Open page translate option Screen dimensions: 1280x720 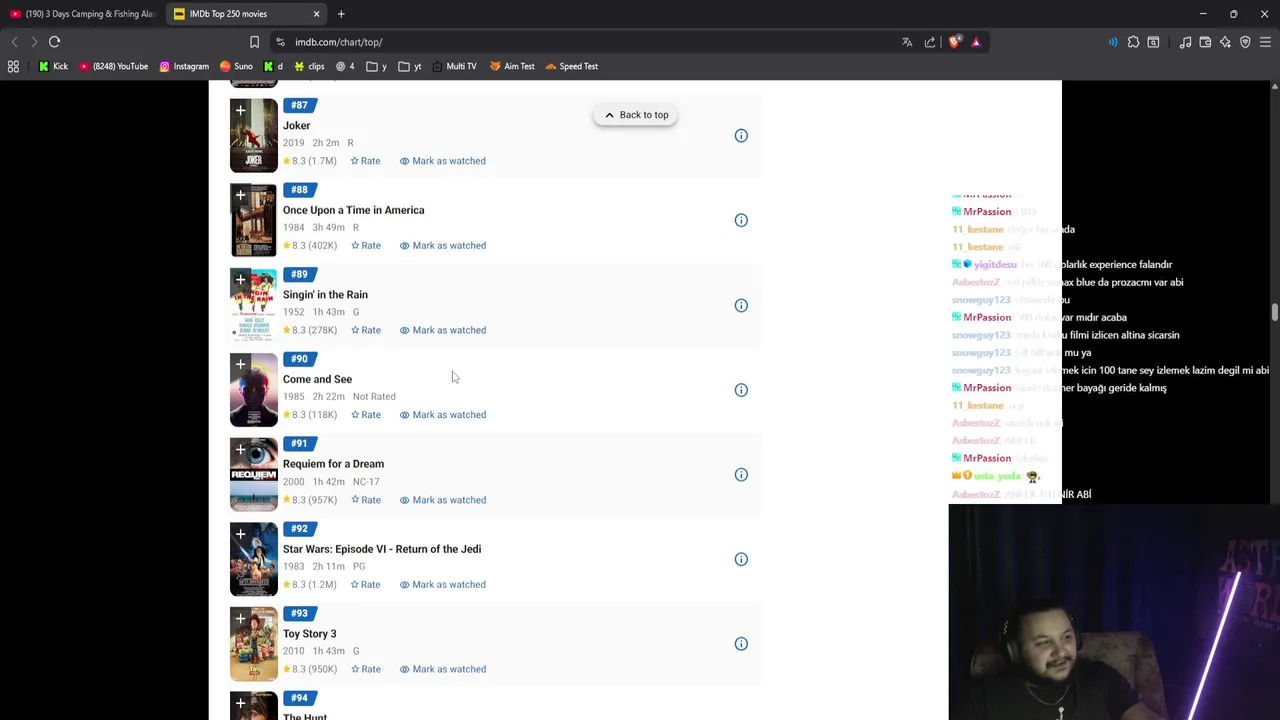click(x=907, y=42)
